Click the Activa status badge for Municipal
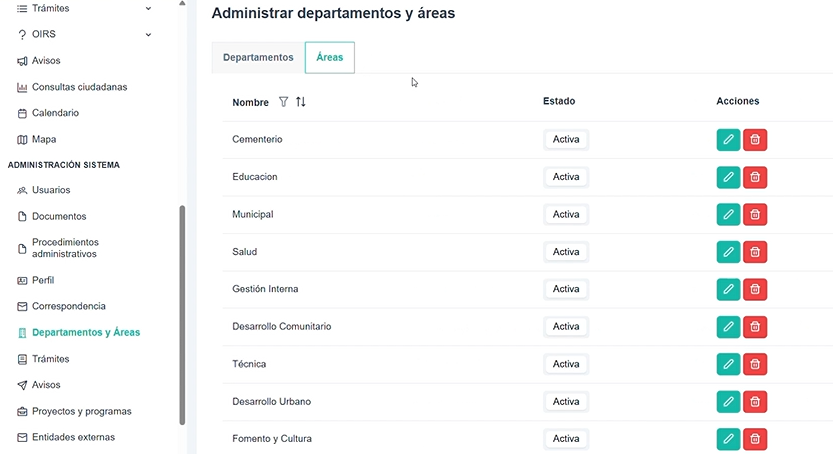Image resolution: width=833 pixels, height=454 pixels. tap(566, 215)
